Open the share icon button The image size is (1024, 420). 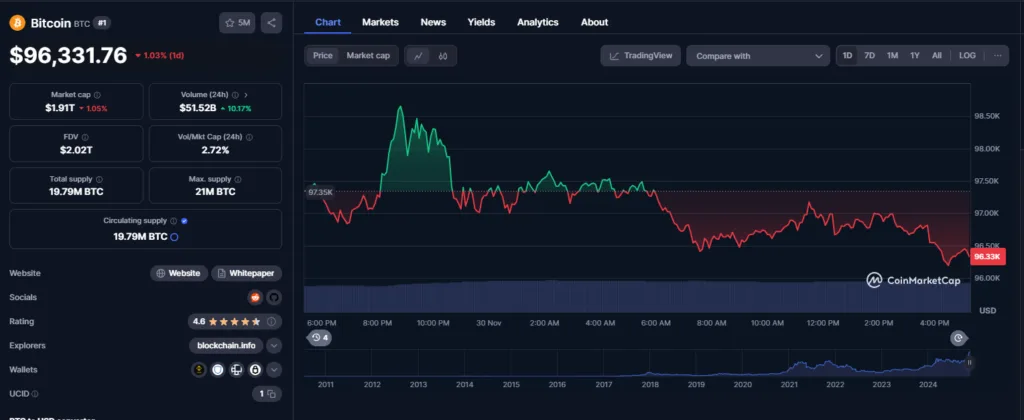(x=271, y=23)
